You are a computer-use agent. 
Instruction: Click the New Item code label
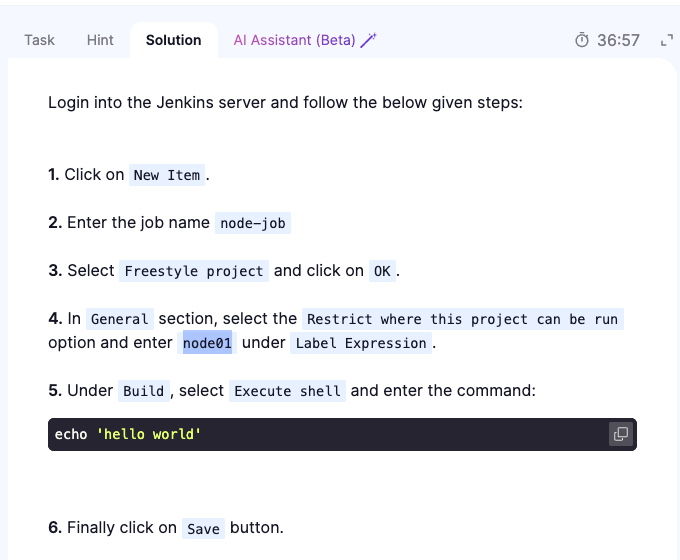point(167,175)
